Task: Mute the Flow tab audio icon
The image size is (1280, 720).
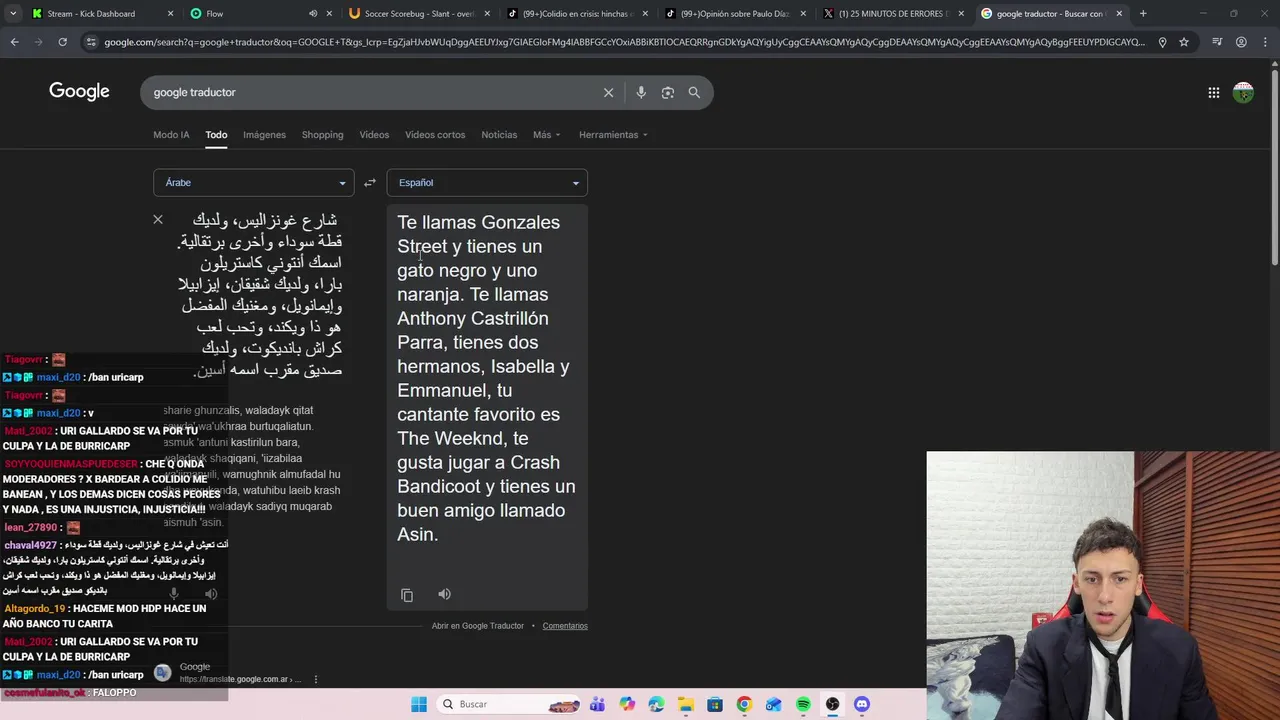Action: [x=313, y=14]
